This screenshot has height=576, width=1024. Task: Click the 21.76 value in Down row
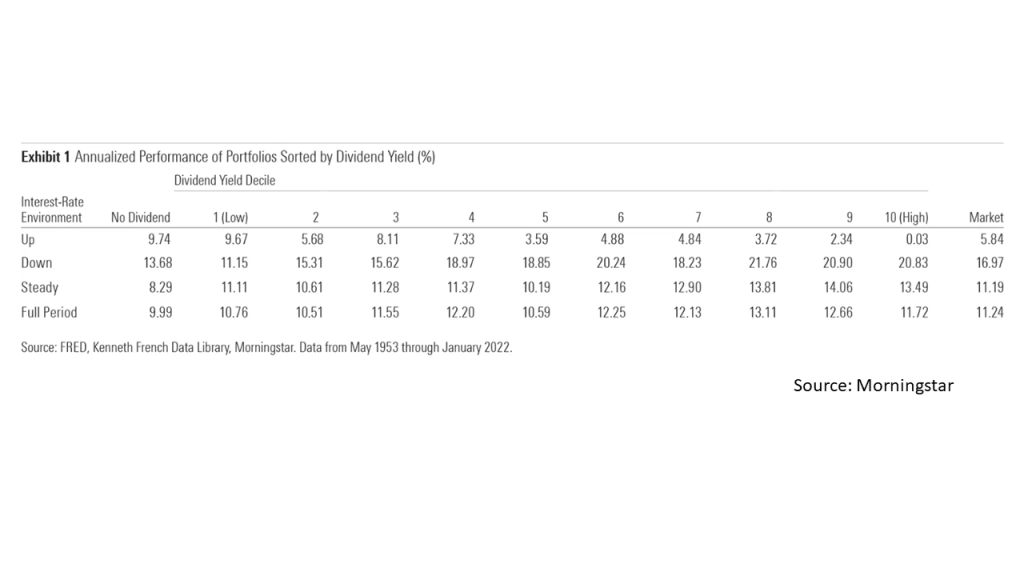pyautogui.click(x=763, y=263)
